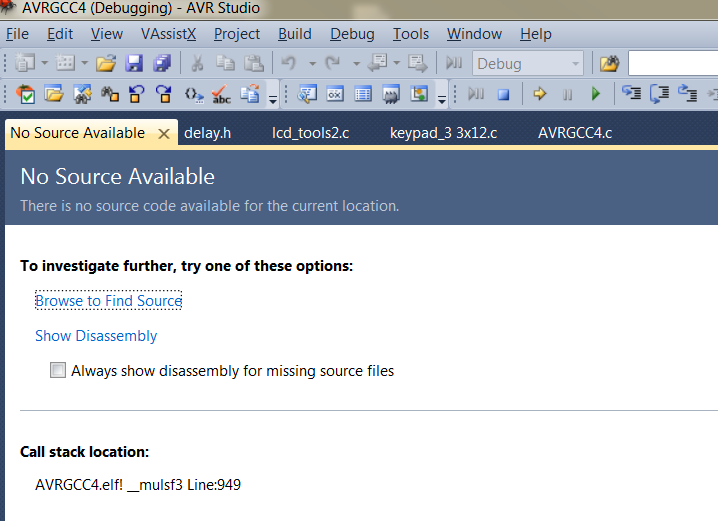Click the blue Stop Debugging square

[x=504, y=94]
